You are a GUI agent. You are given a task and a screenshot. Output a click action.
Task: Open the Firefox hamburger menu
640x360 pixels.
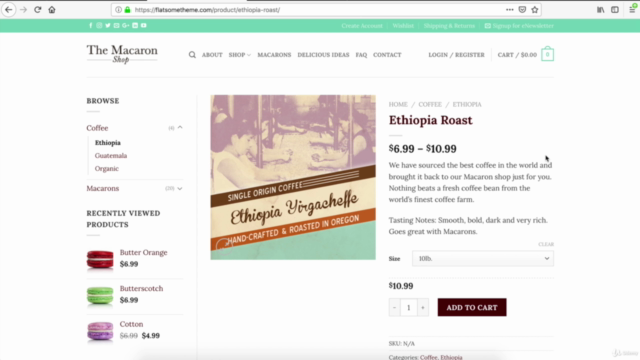632,9
